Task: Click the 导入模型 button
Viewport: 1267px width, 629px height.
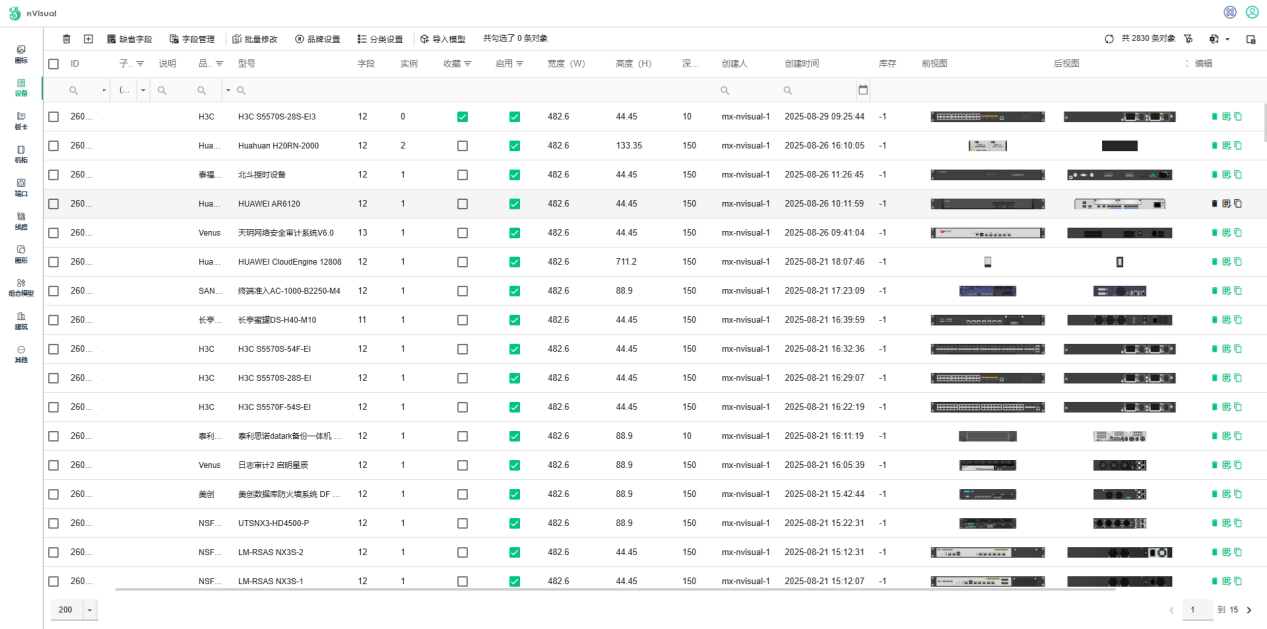Action: click(442, 39)
